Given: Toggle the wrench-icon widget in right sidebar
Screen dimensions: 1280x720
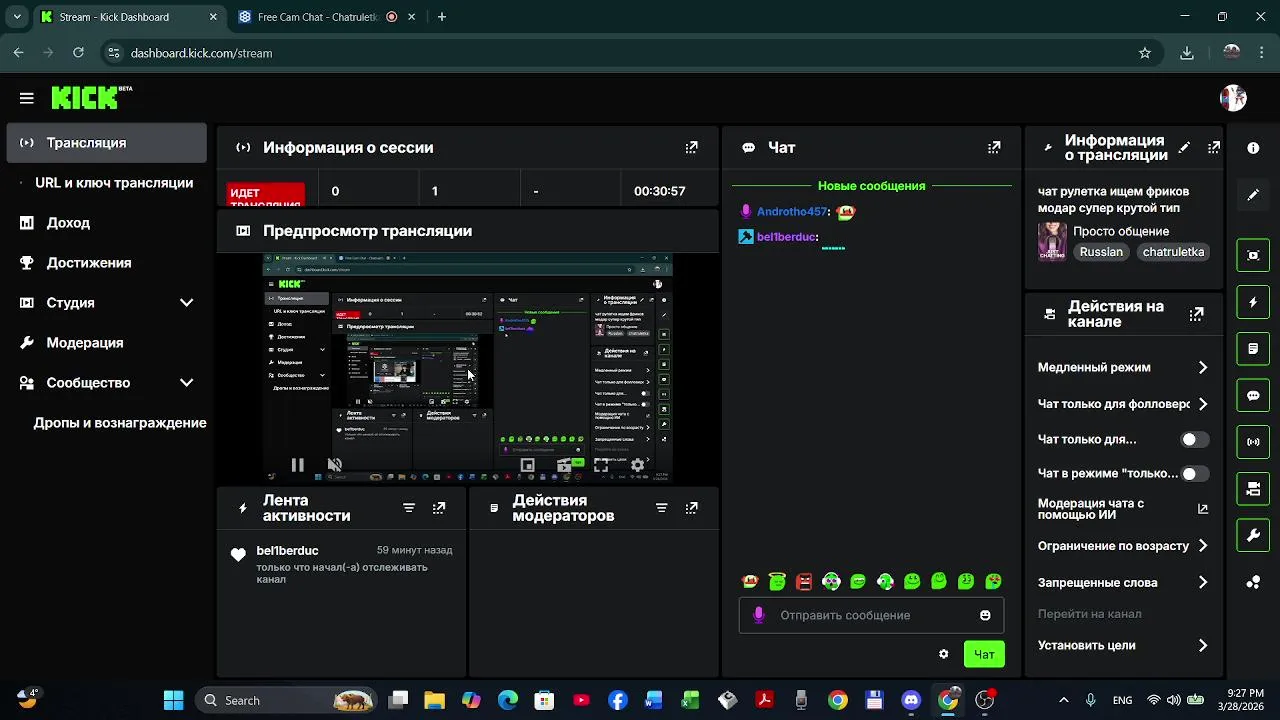Looking at the screenshot, I should click(1253, 535).
